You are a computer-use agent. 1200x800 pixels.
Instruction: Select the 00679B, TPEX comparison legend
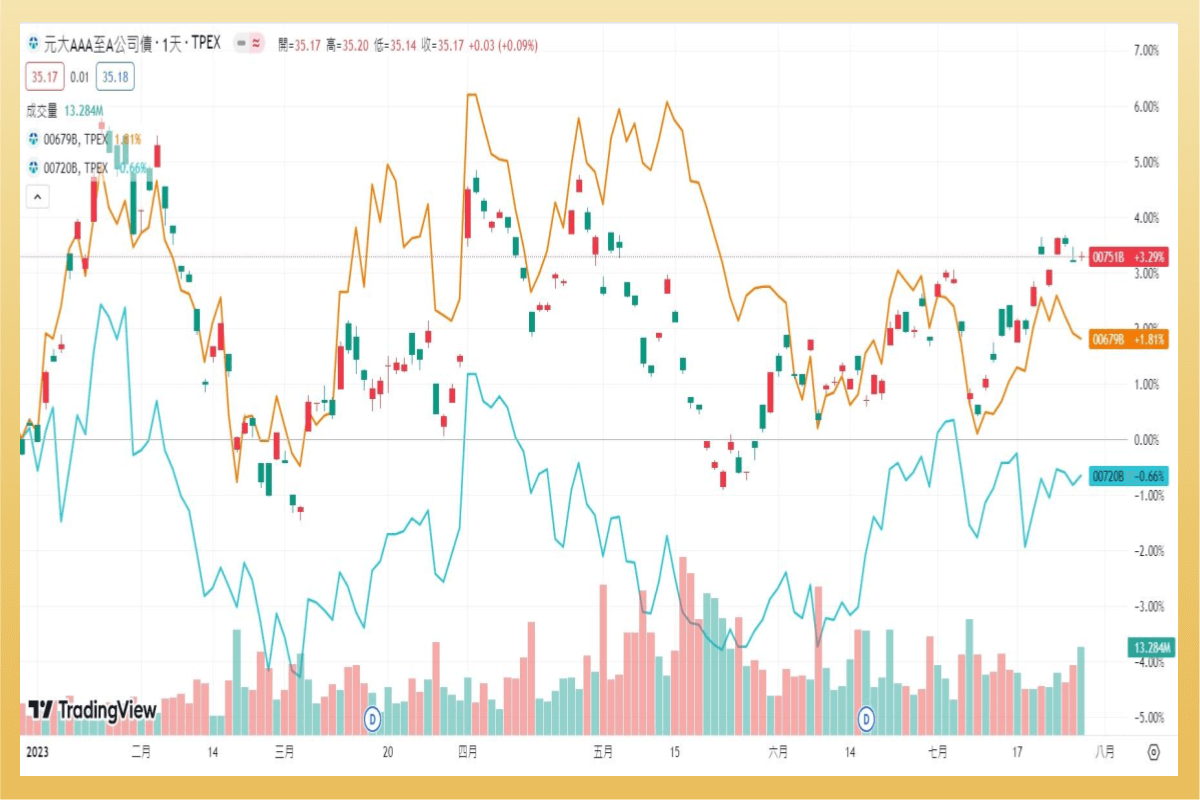tap(76, 140)
